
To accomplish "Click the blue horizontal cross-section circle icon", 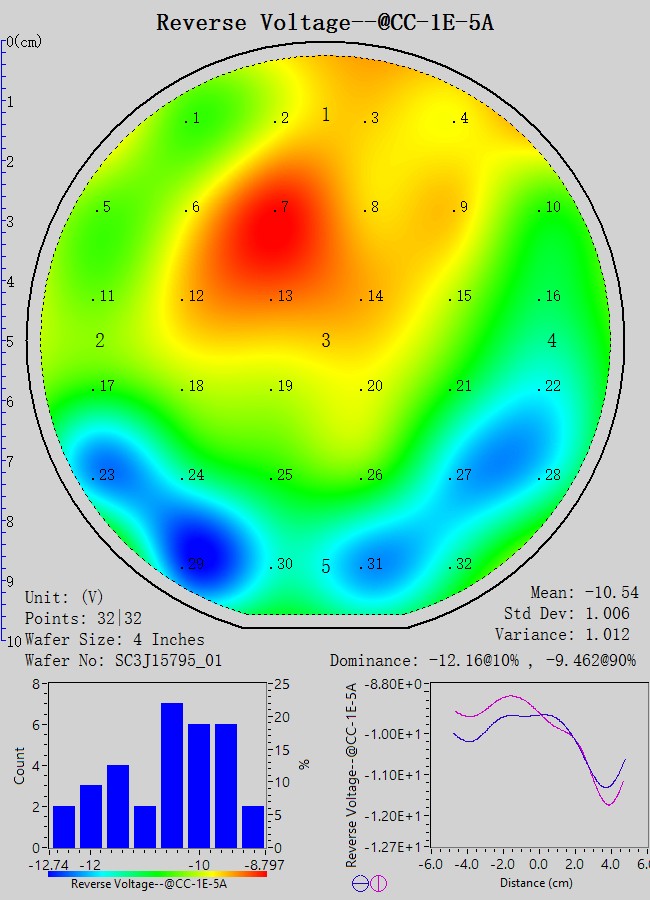I will [360, 883].
